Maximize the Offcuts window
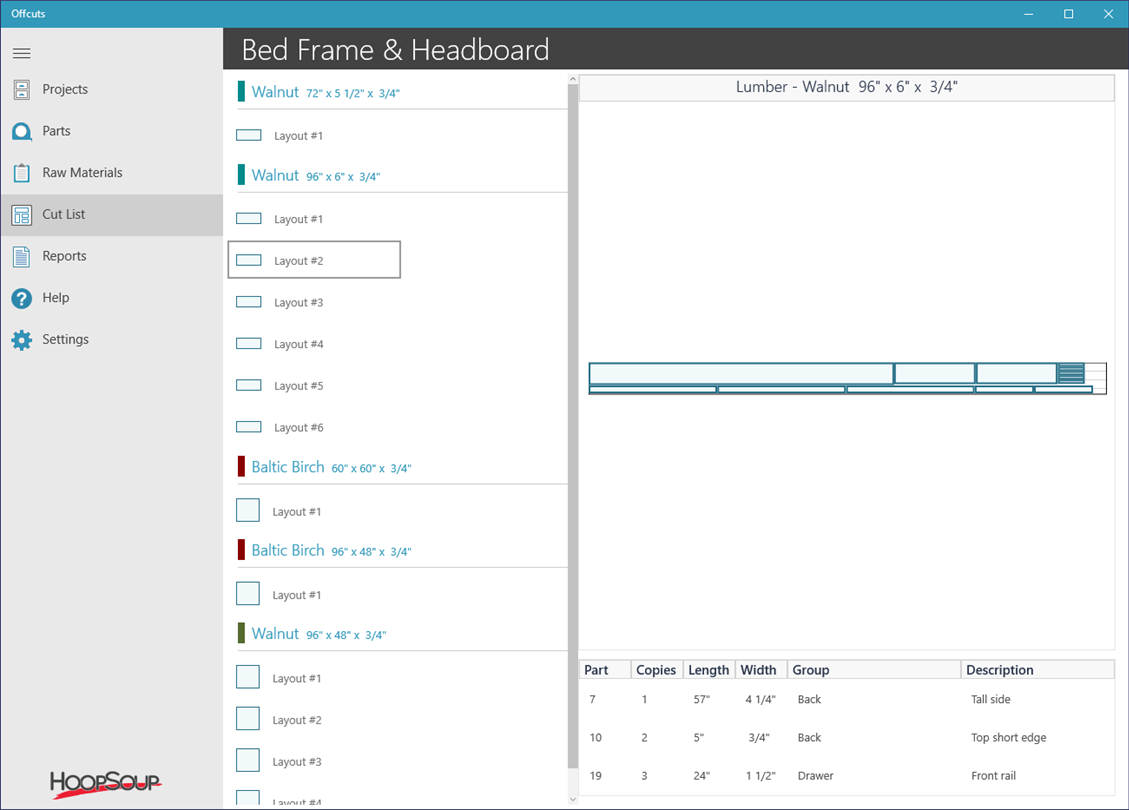The image size is (1129, 810). (x=1069, y=14)
